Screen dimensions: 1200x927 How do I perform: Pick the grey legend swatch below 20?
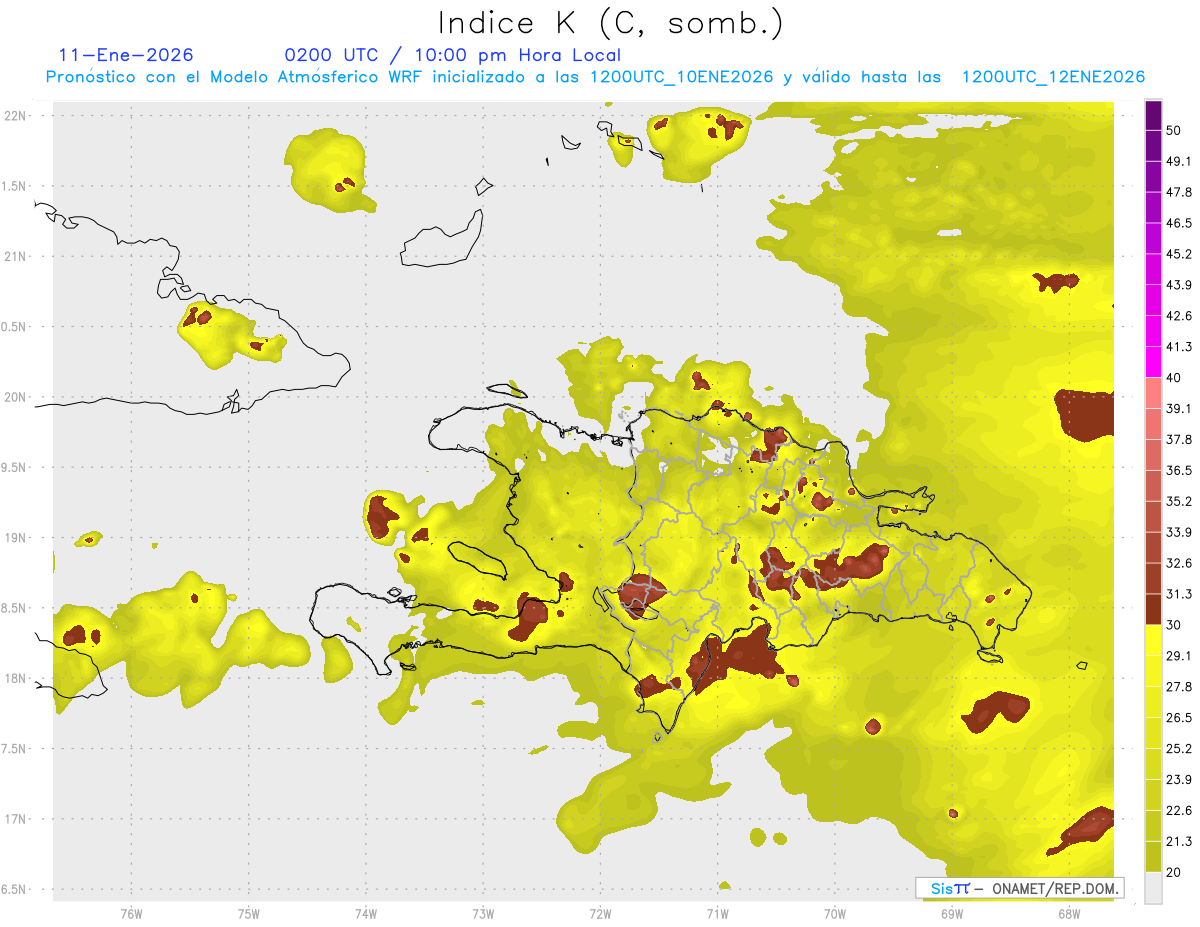click(1153, 887)
